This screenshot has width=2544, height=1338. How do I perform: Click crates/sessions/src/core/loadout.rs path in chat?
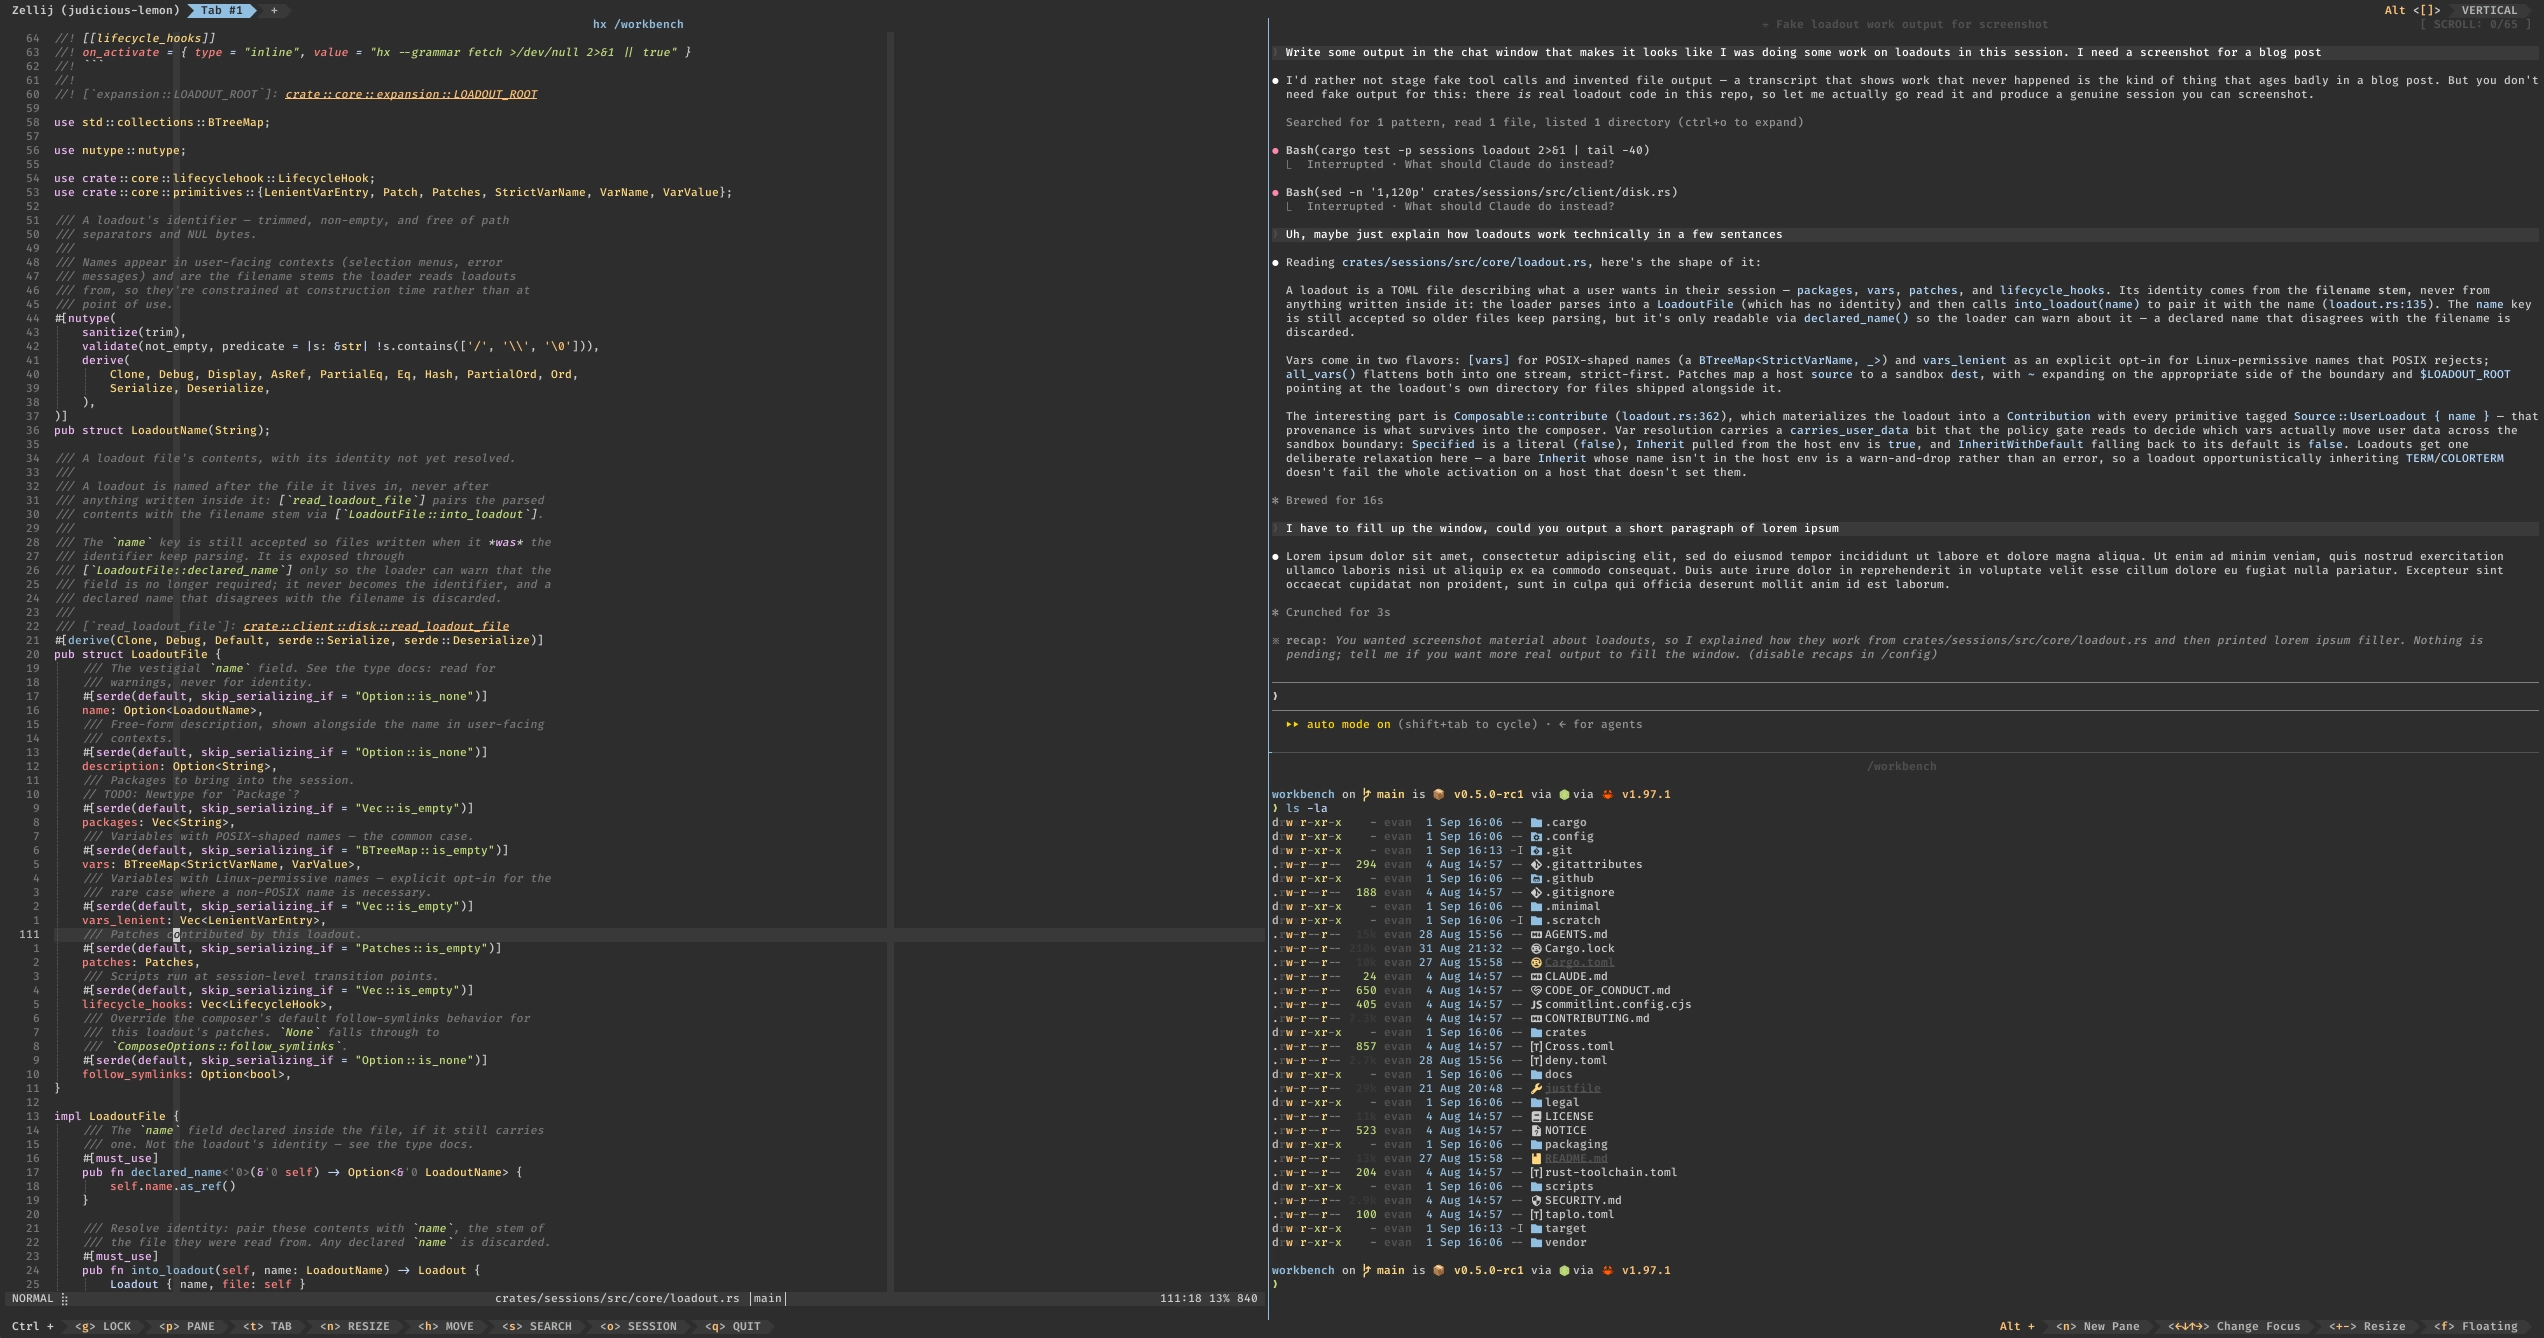tap(1464, 263)
